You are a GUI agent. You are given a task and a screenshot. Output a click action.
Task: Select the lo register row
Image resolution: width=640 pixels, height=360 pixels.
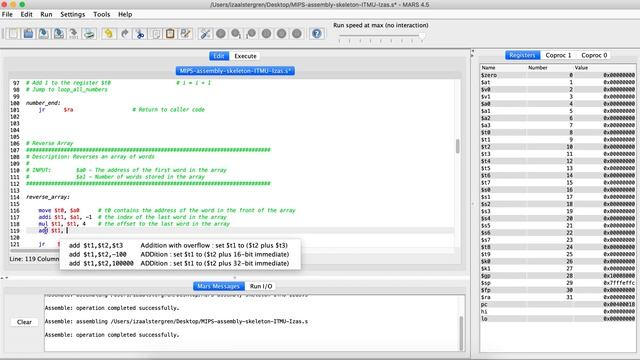coord(558,319)
